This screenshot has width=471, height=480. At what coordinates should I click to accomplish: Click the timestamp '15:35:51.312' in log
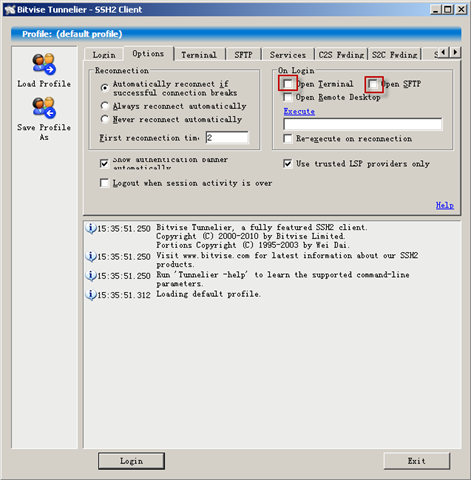(x=124, y=295)
